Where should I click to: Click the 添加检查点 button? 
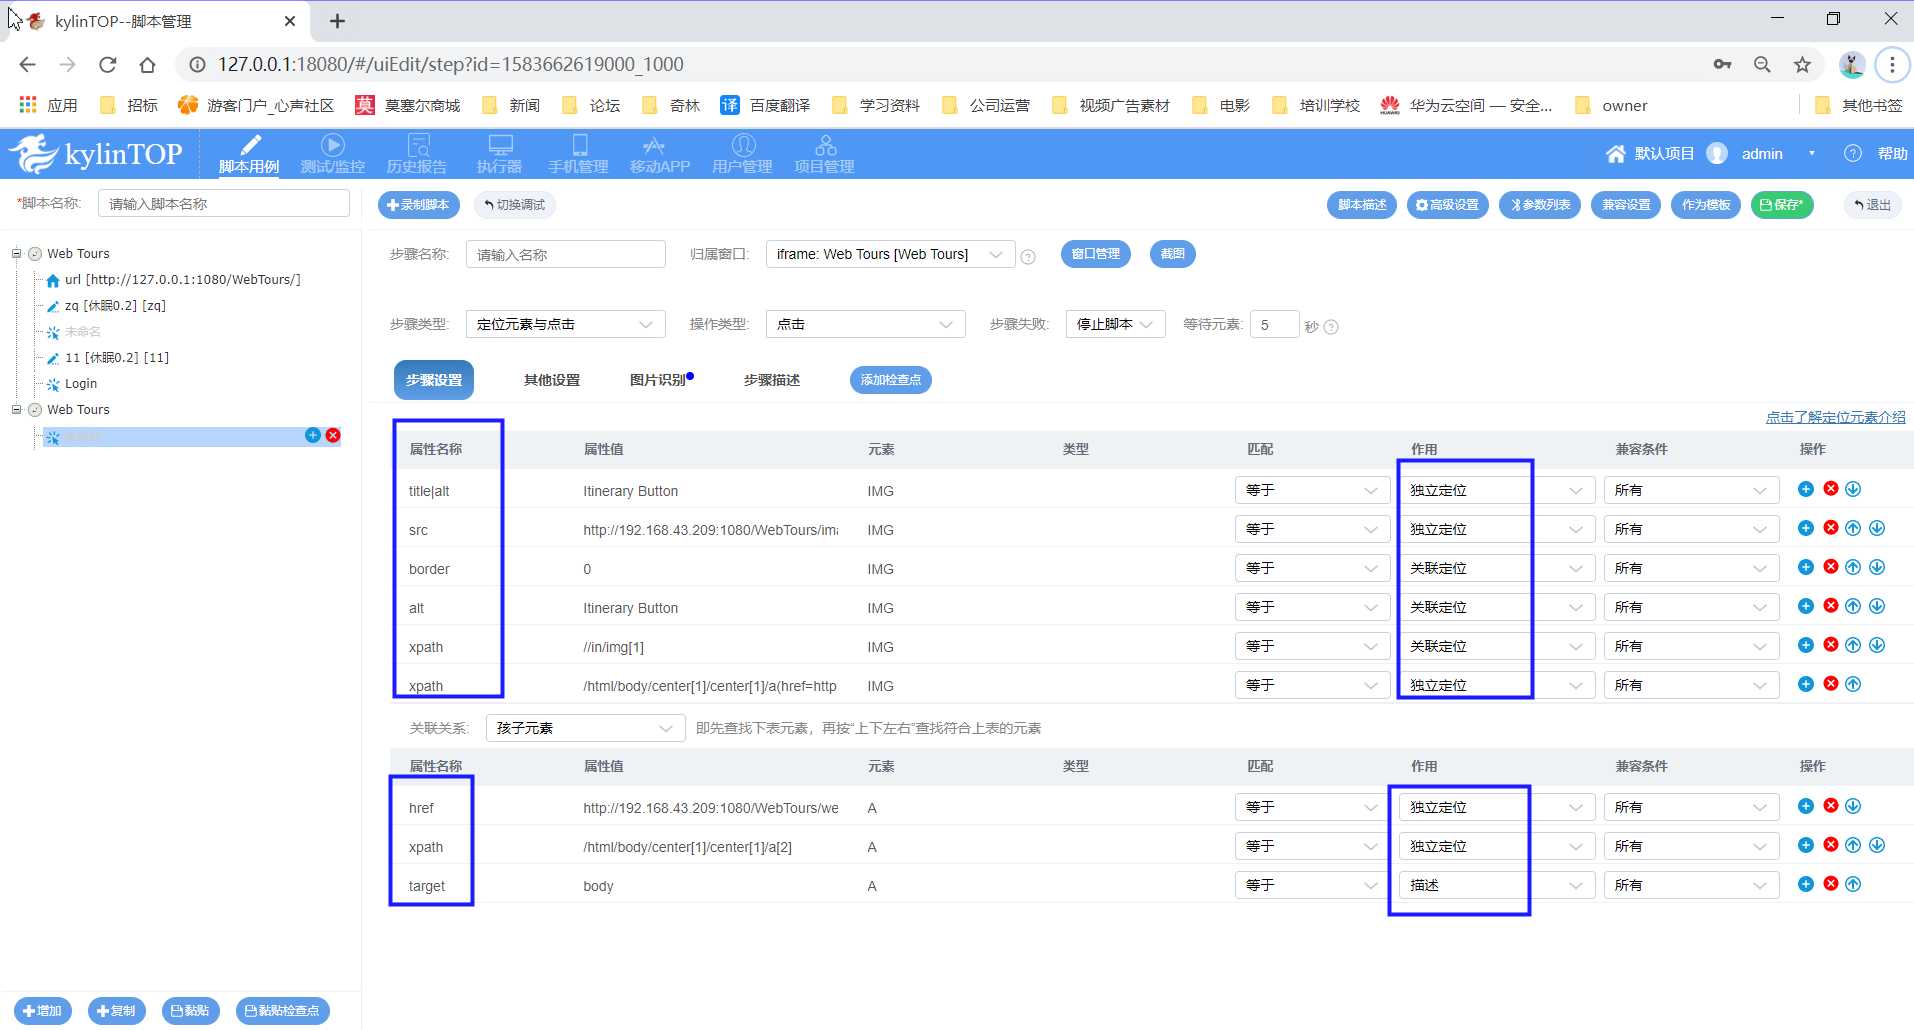pyautogui.click(x=890, y=380)
